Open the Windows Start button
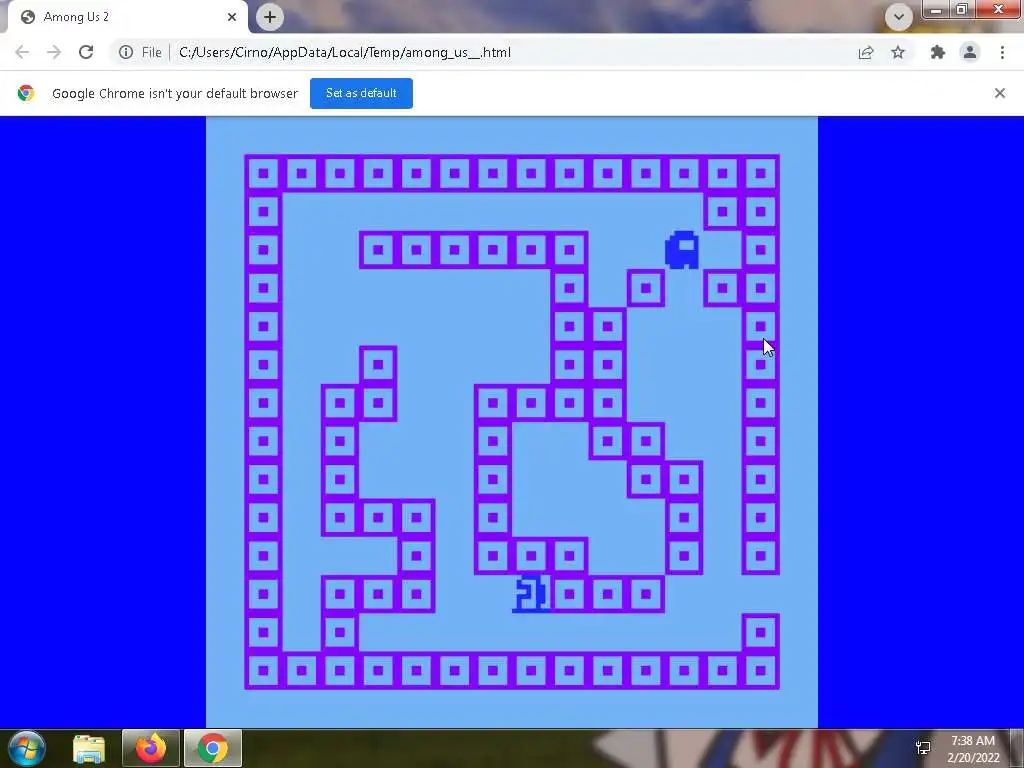This screenshot has height=768, width=1024. pyautogui.click(x=27, y=748)
